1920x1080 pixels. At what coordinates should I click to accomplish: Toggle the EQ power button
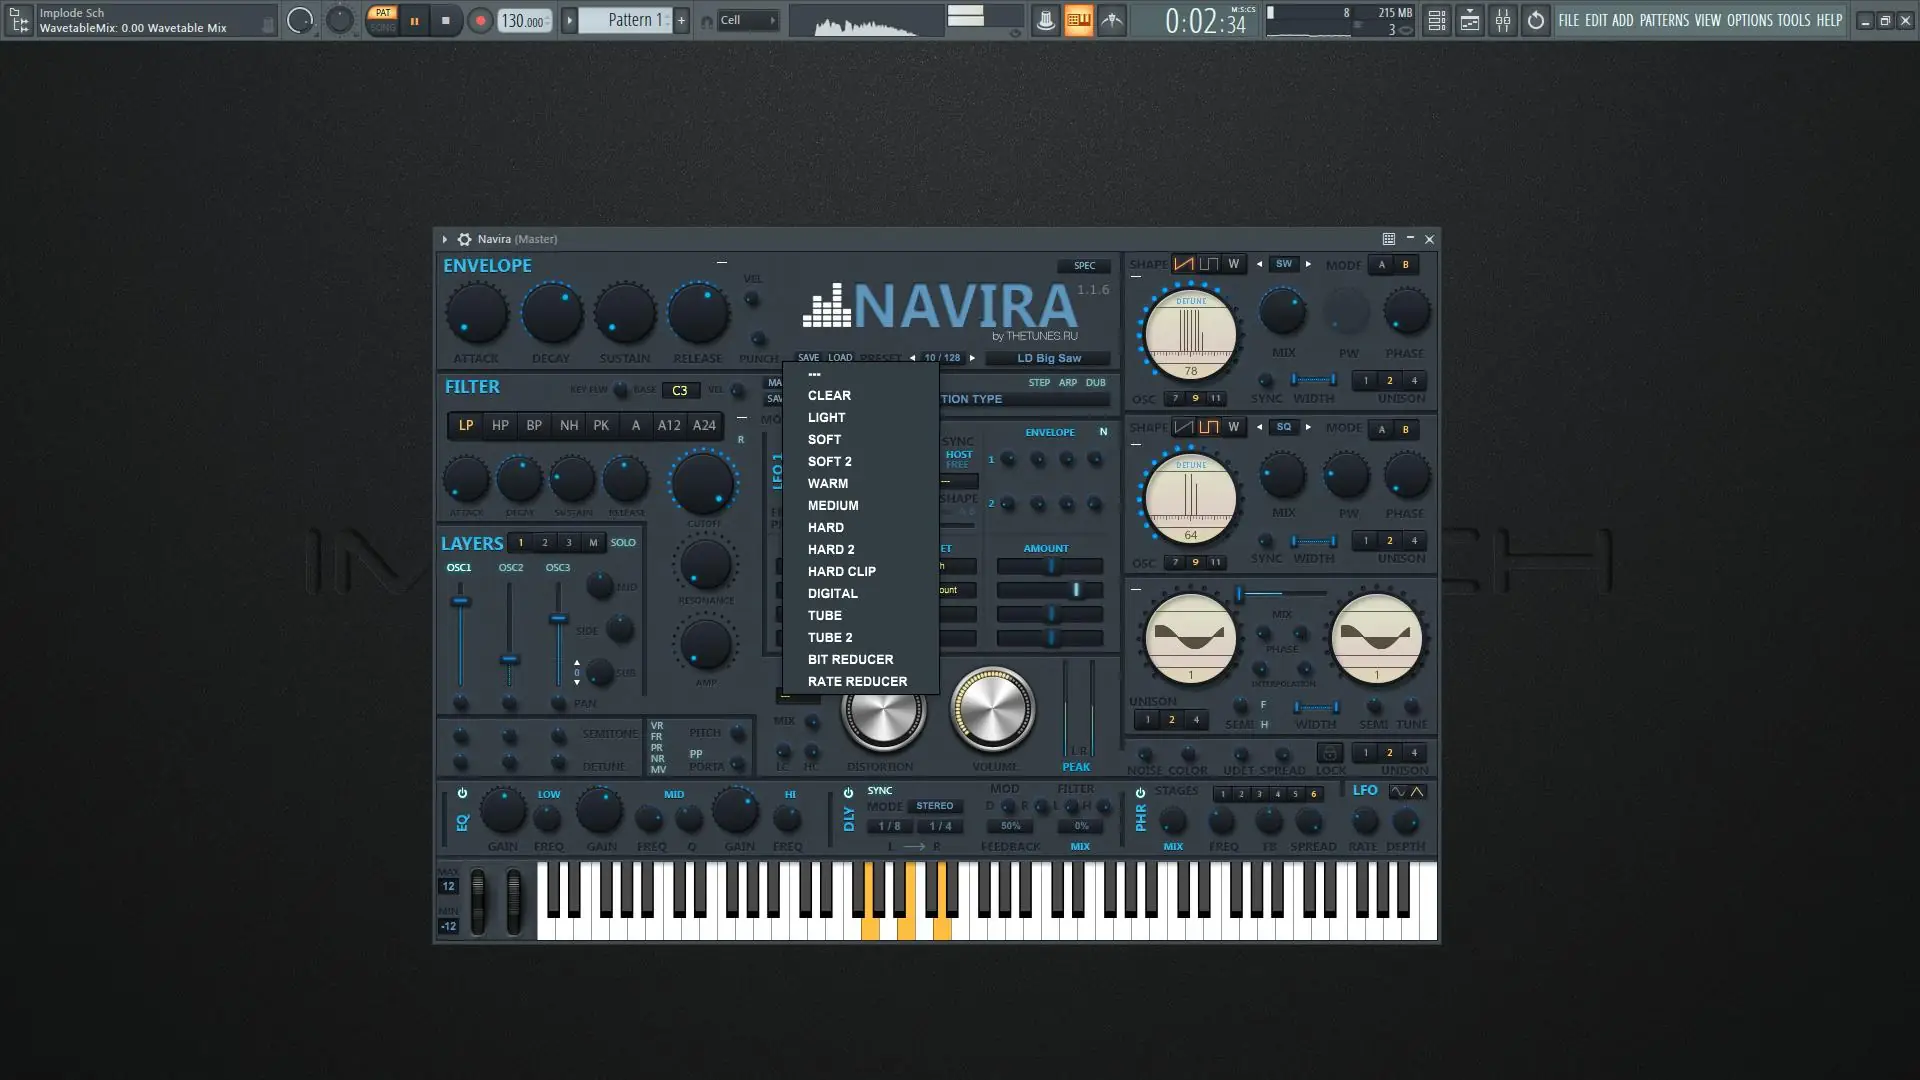click(462, 793)
